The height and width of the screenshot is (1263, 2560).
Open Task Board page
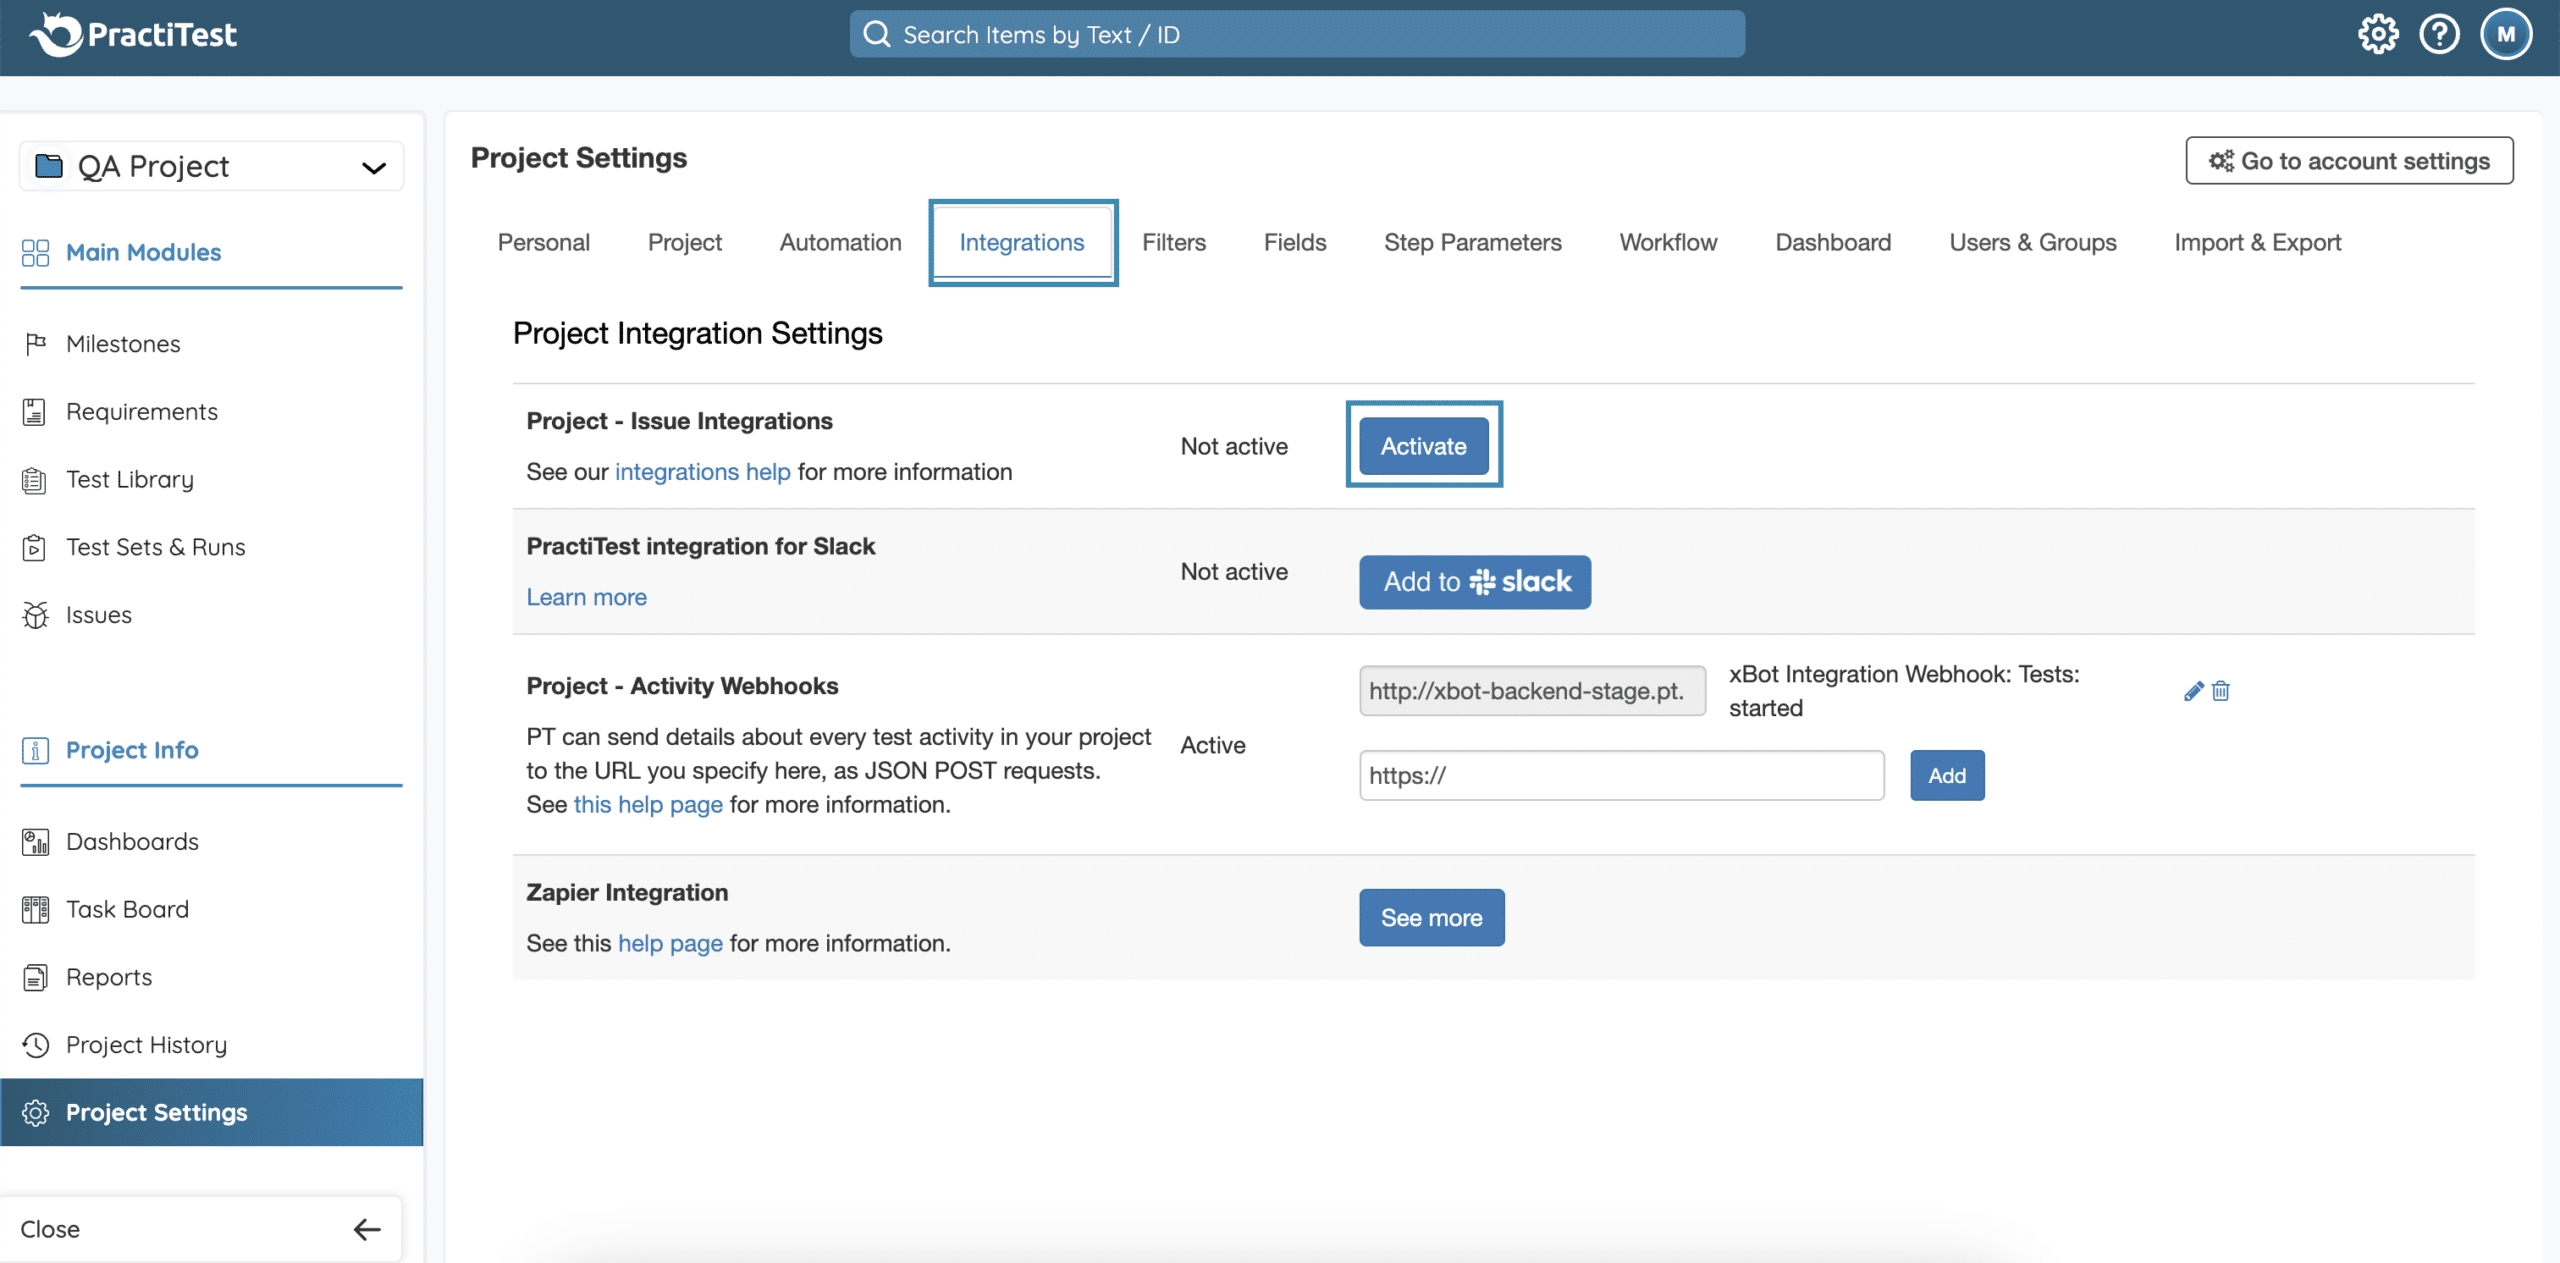[x=127, y=910]
